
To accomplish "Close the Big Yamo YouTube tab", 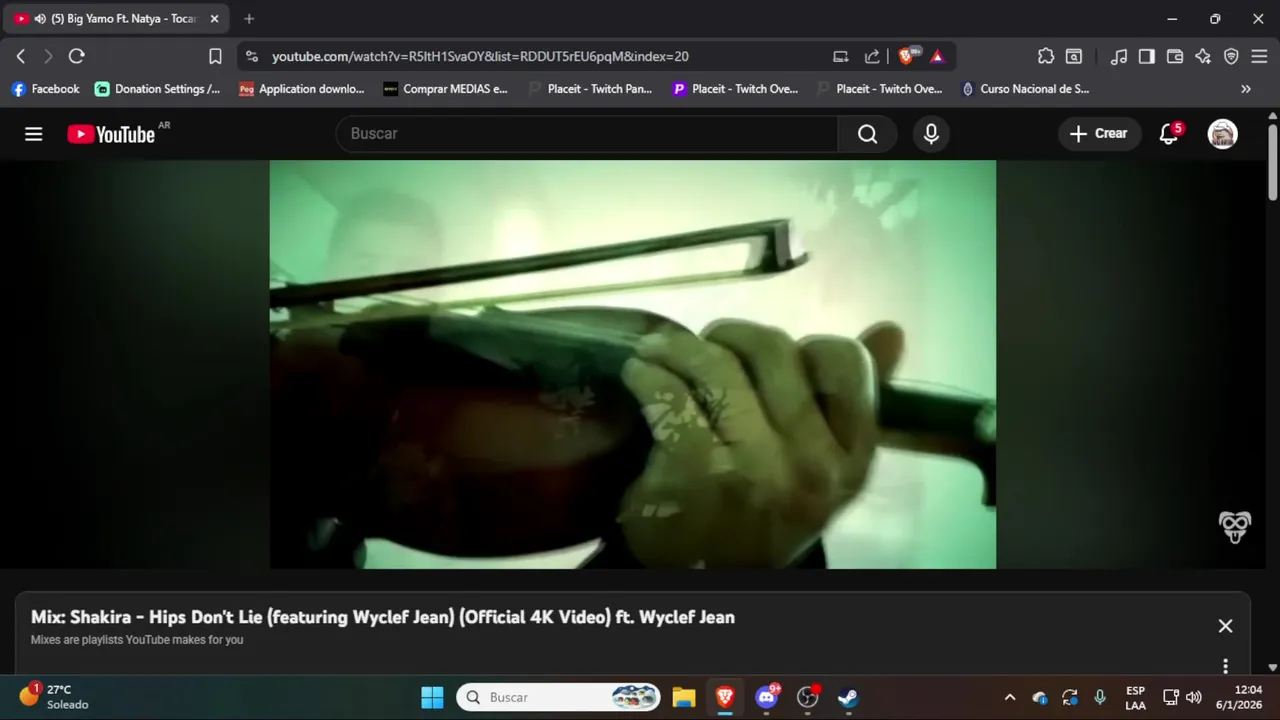I will pos(214,19).
